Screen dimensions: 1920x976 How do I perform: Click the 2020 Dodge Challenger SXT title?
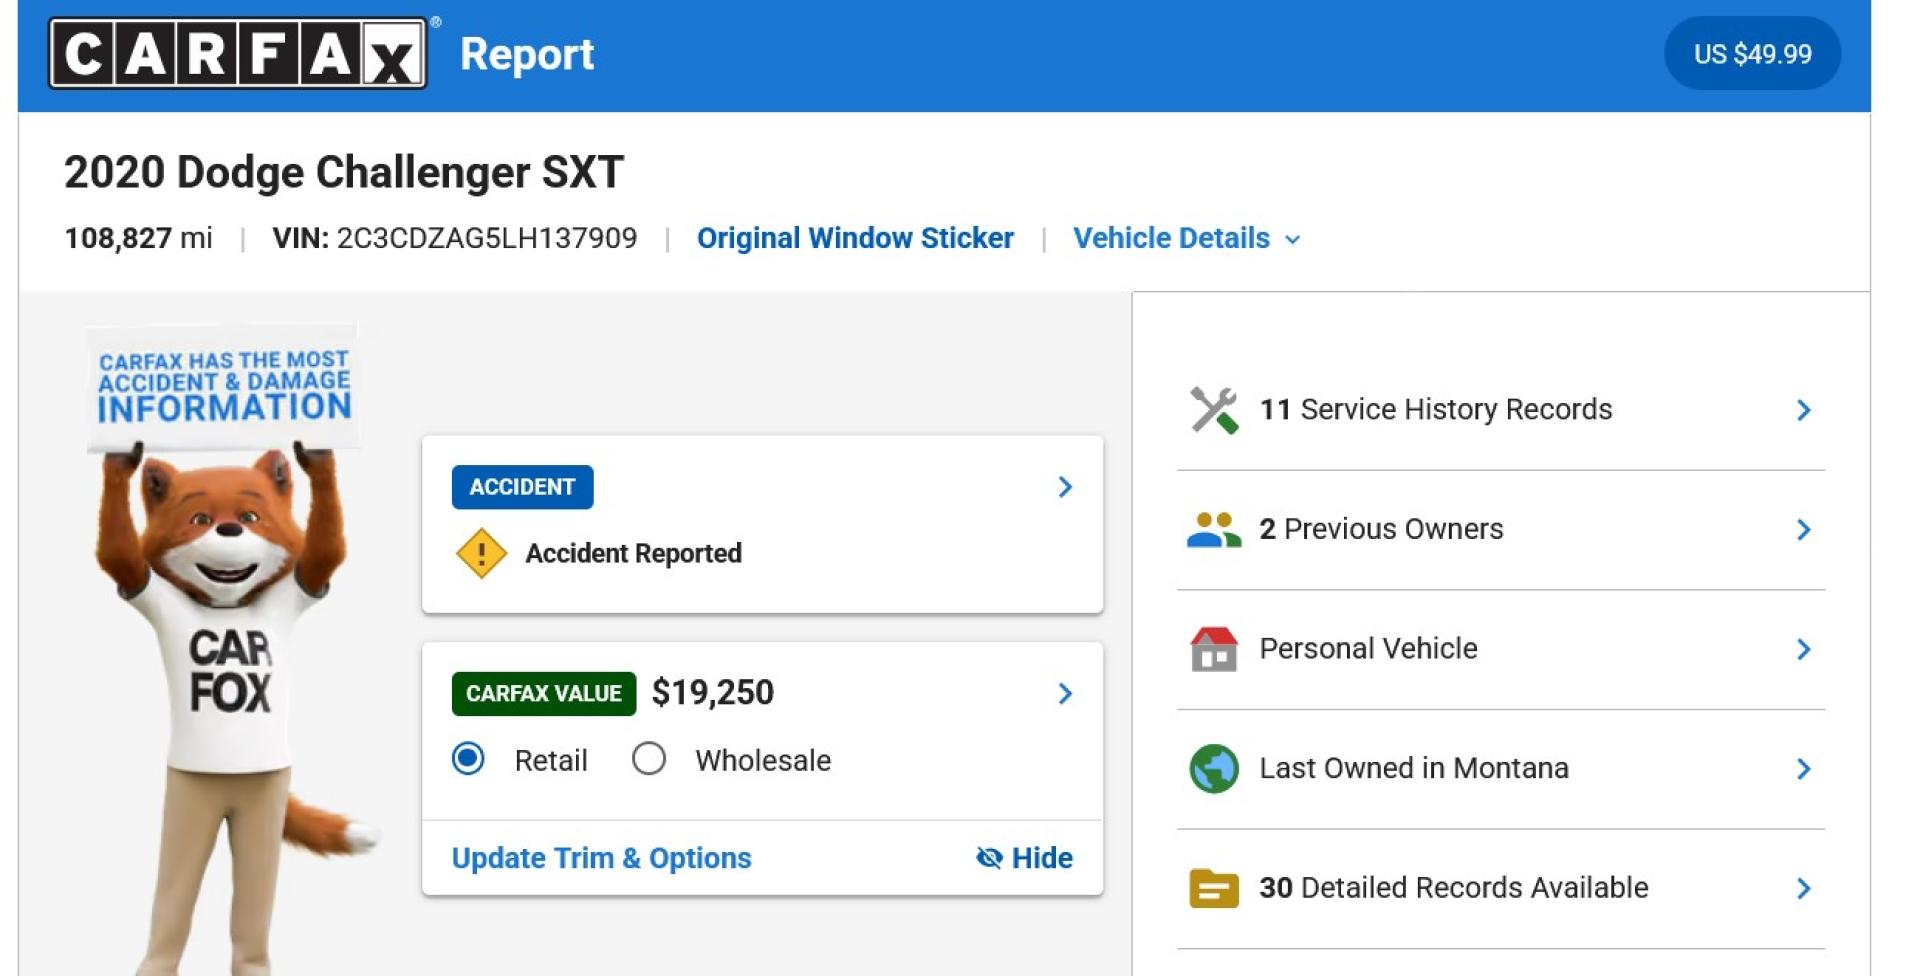[344, 172]
